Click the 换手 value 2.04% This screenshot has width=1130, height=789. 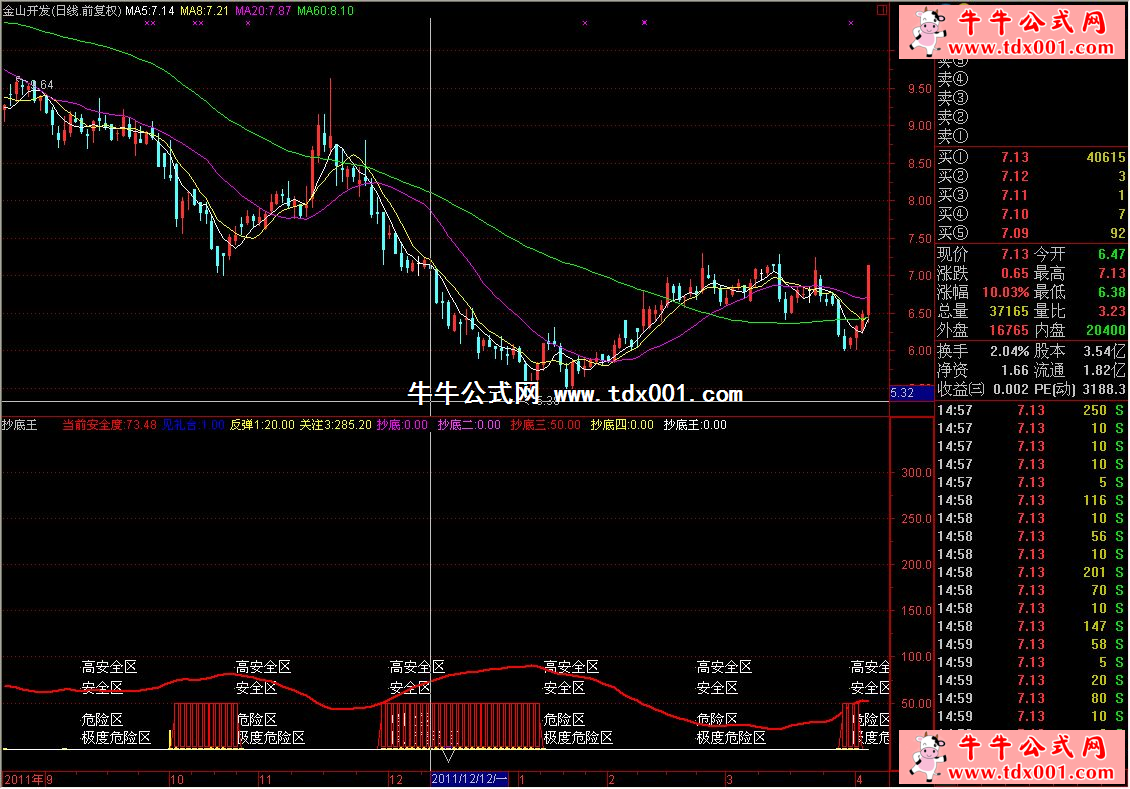click(1010, 352)
